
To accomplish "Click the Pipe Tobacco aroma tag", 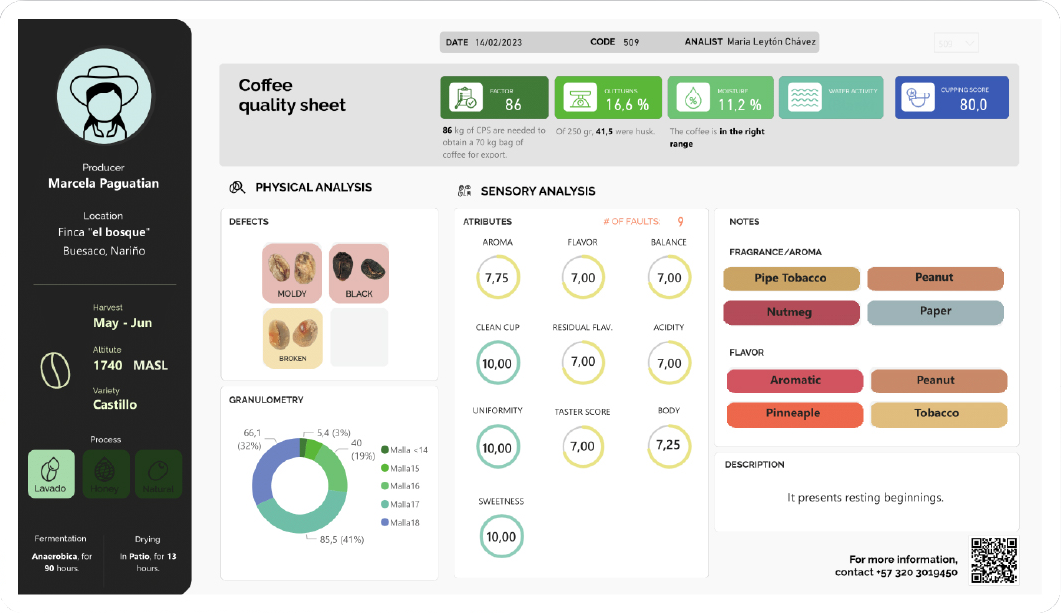I will click(x=791, y=278).
